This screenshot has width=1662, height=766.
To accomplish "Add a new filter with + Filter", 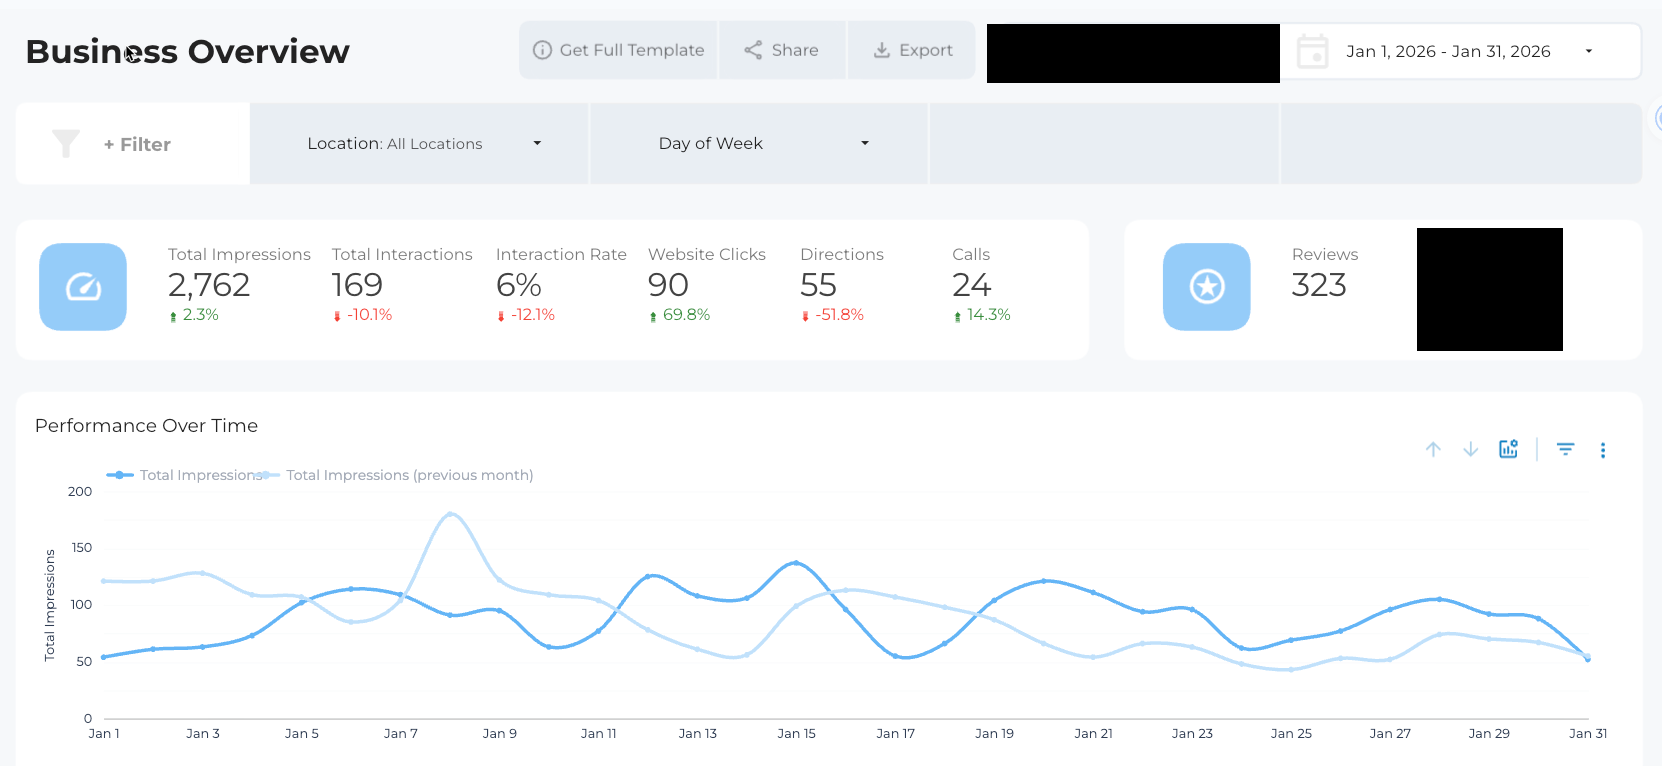I will pos(137,144).
